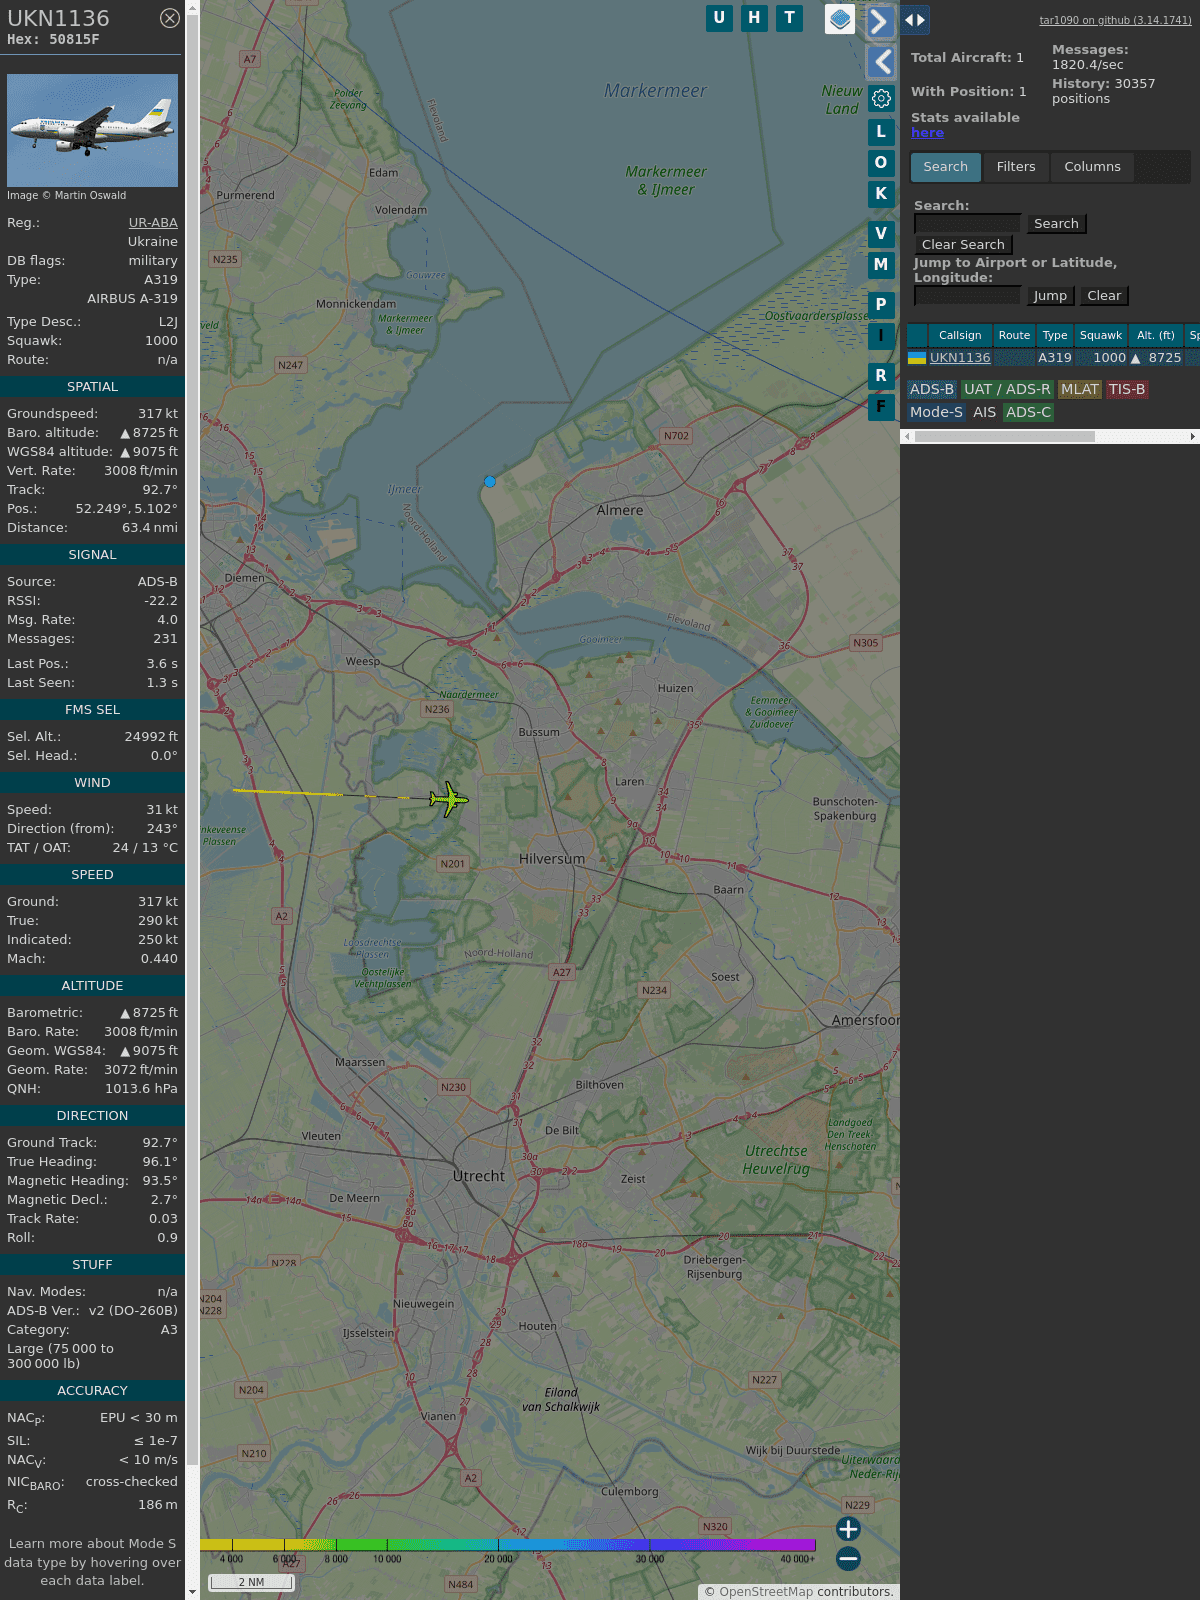
Task: Click the blue marker dot near Almere
Action: (490, 482)
